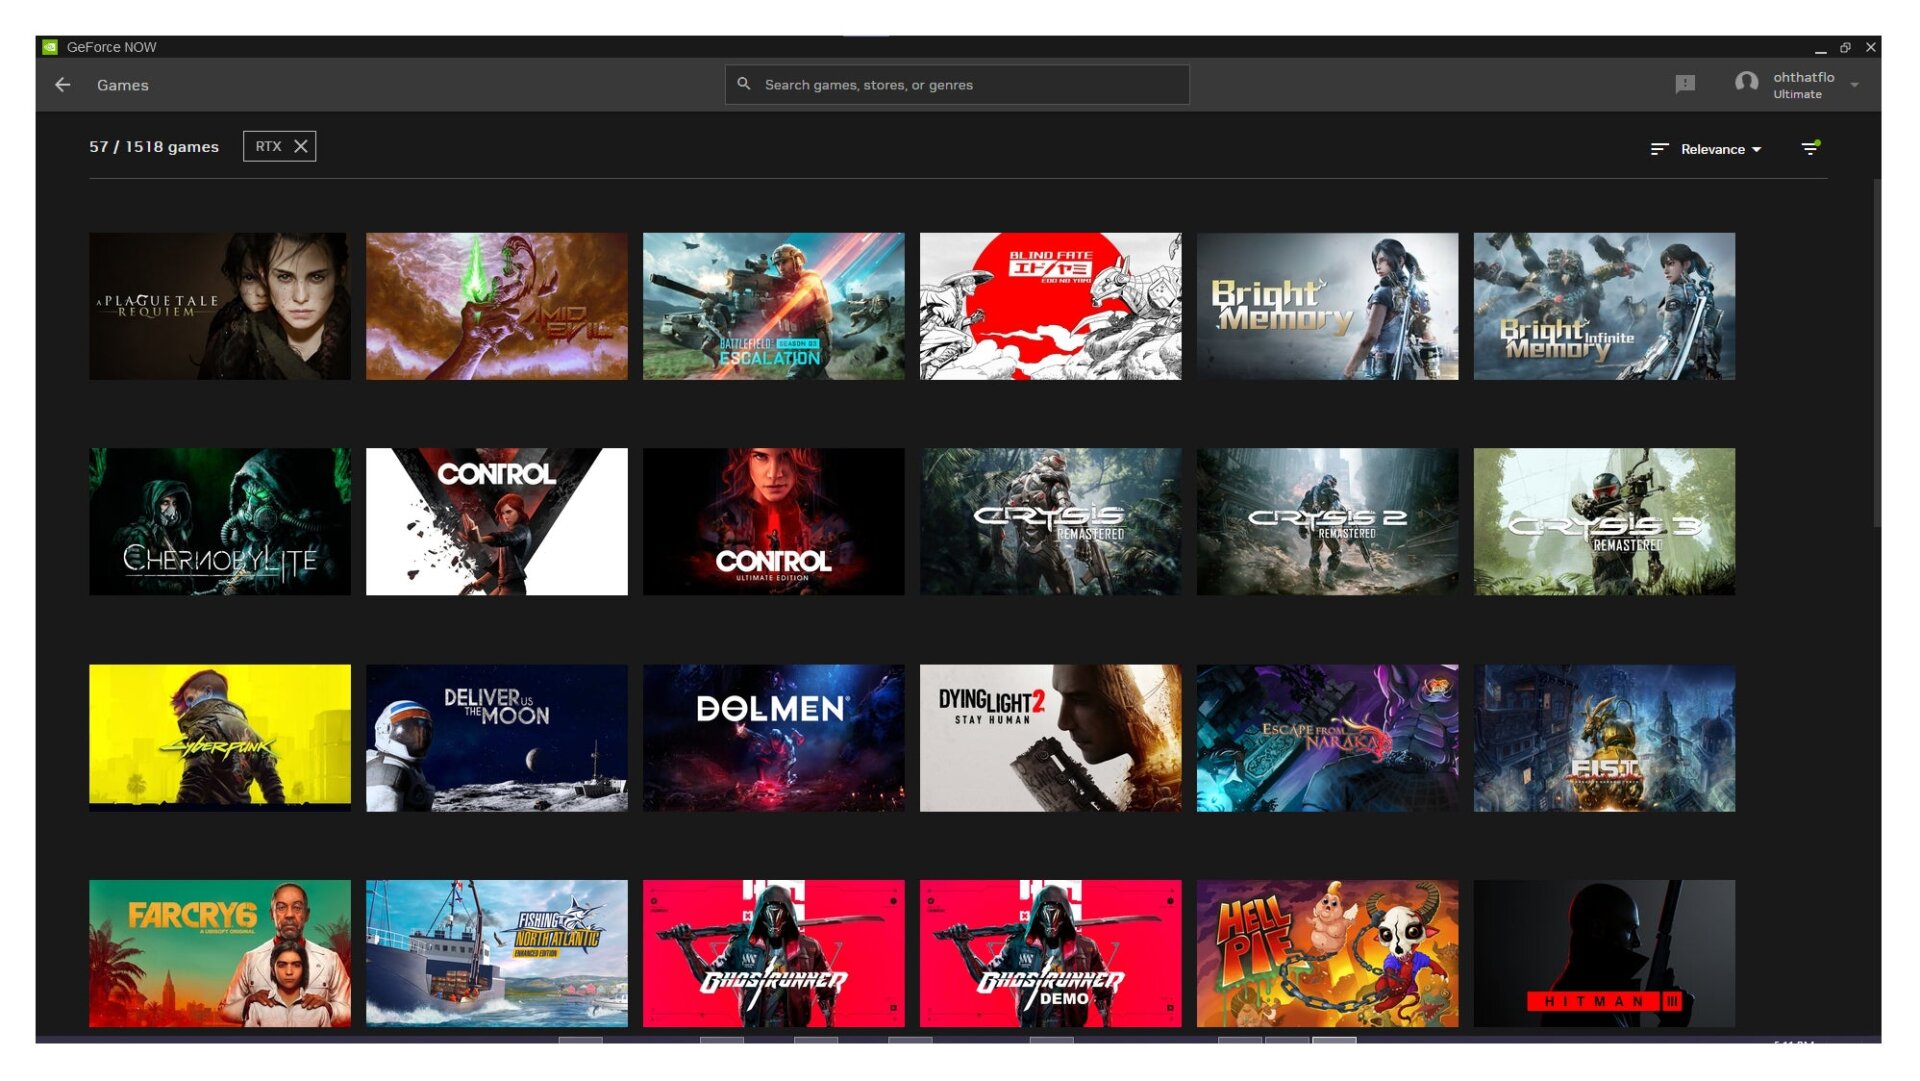Click the sort direction icon beside Relevance
This screenshot has height=1081, width=1920.
1658,148
